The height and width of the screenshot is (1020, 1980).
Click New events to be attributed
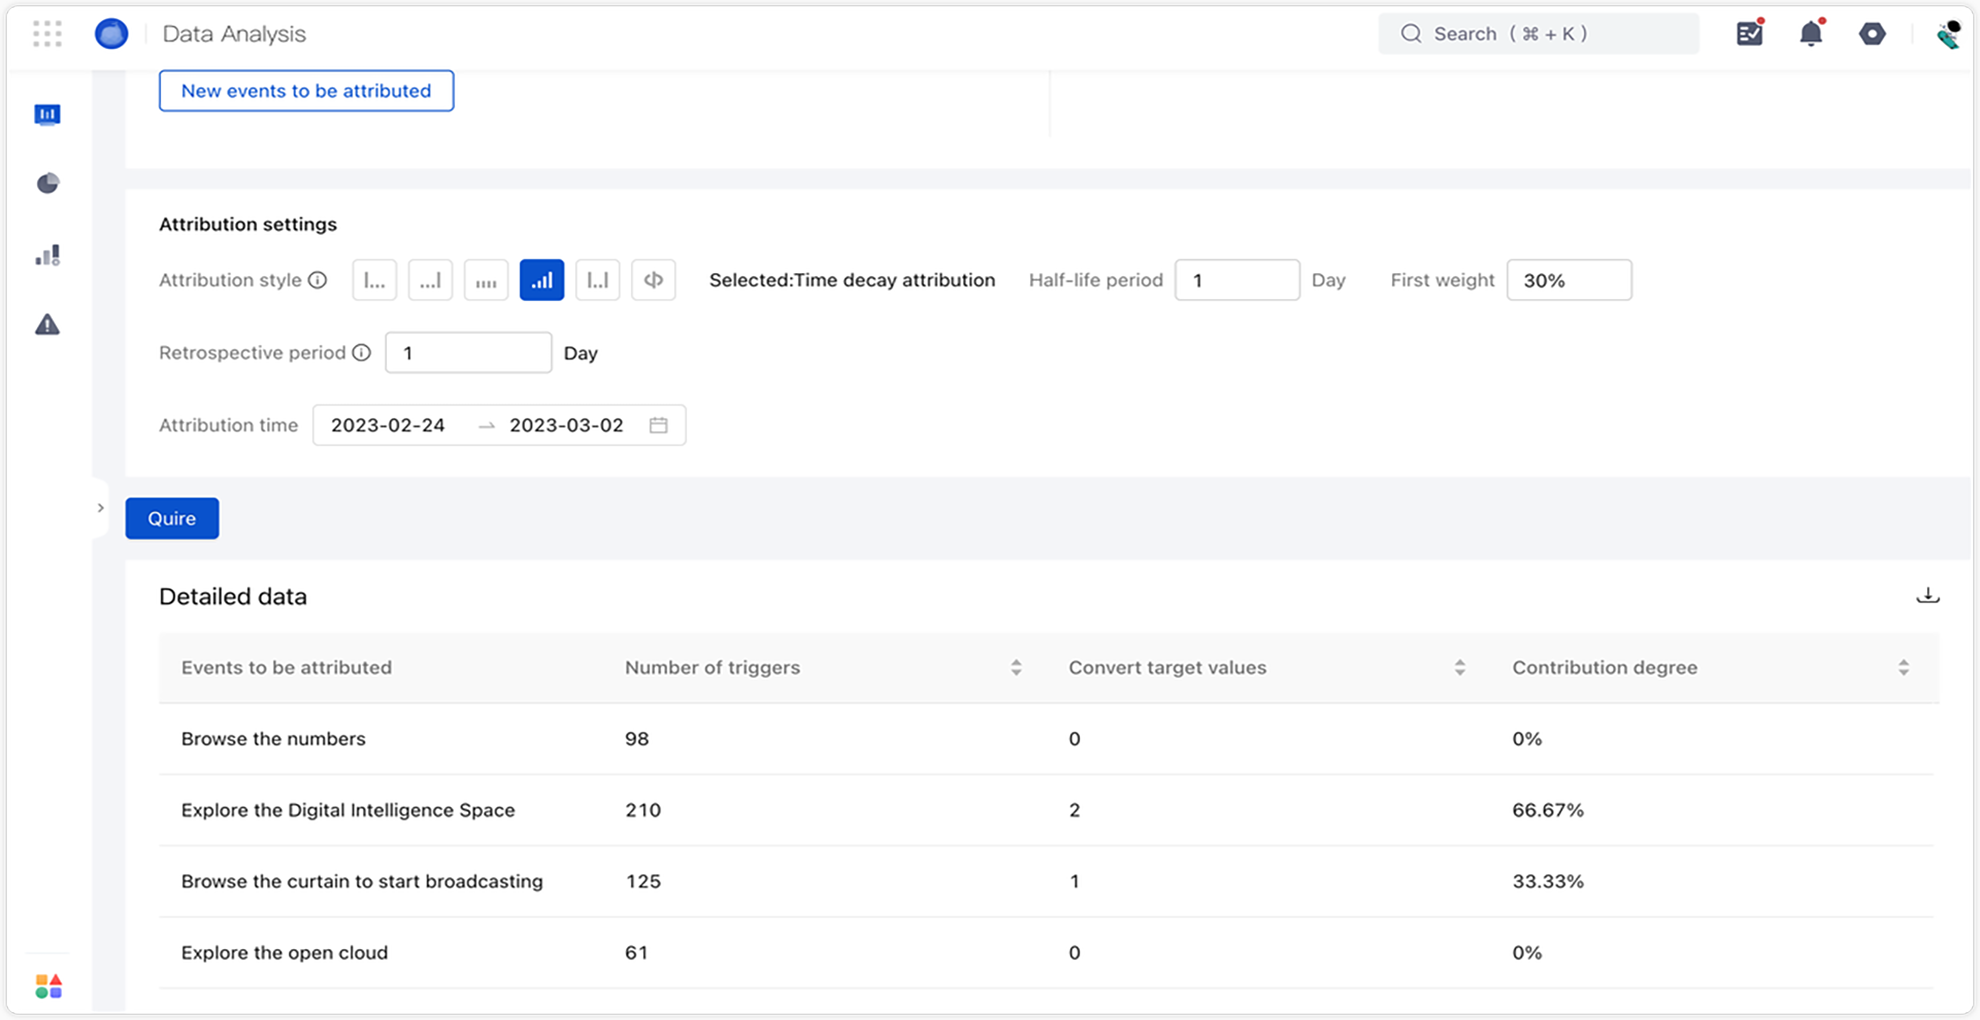coord(306,91)
